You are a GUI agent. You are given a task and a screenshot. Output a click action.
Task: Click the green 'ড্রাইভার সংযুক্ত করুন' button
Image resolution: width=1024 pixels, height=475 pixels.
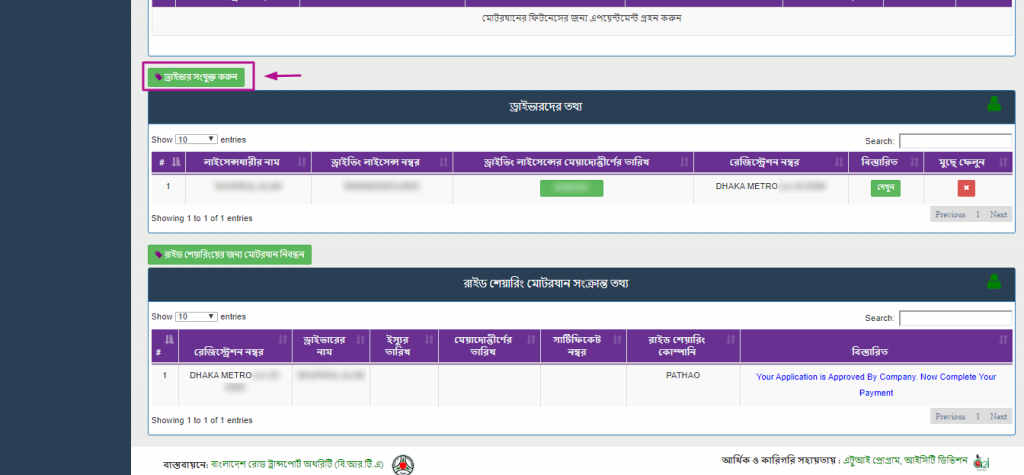[x=196, y=77]
